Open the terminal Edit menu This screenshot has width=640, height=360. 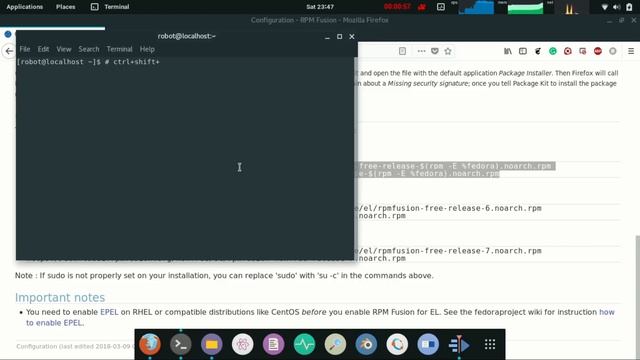pyautogui.click(x=43, y=49)
